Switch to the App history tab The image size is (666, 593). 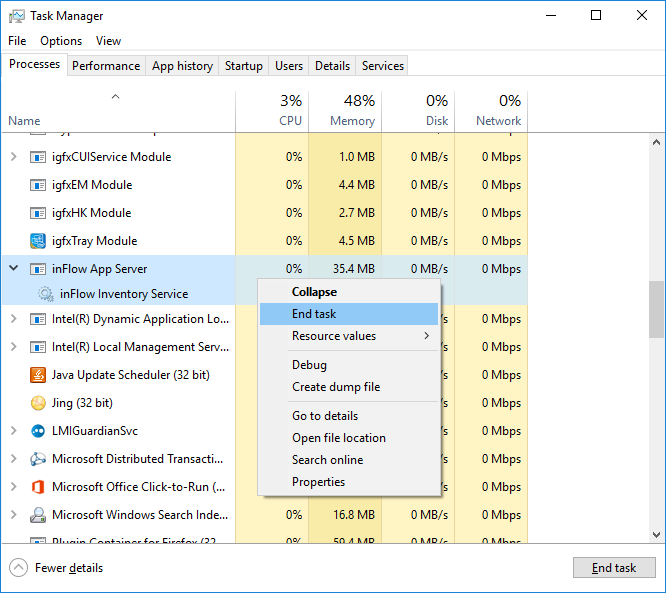pos(182,66)
